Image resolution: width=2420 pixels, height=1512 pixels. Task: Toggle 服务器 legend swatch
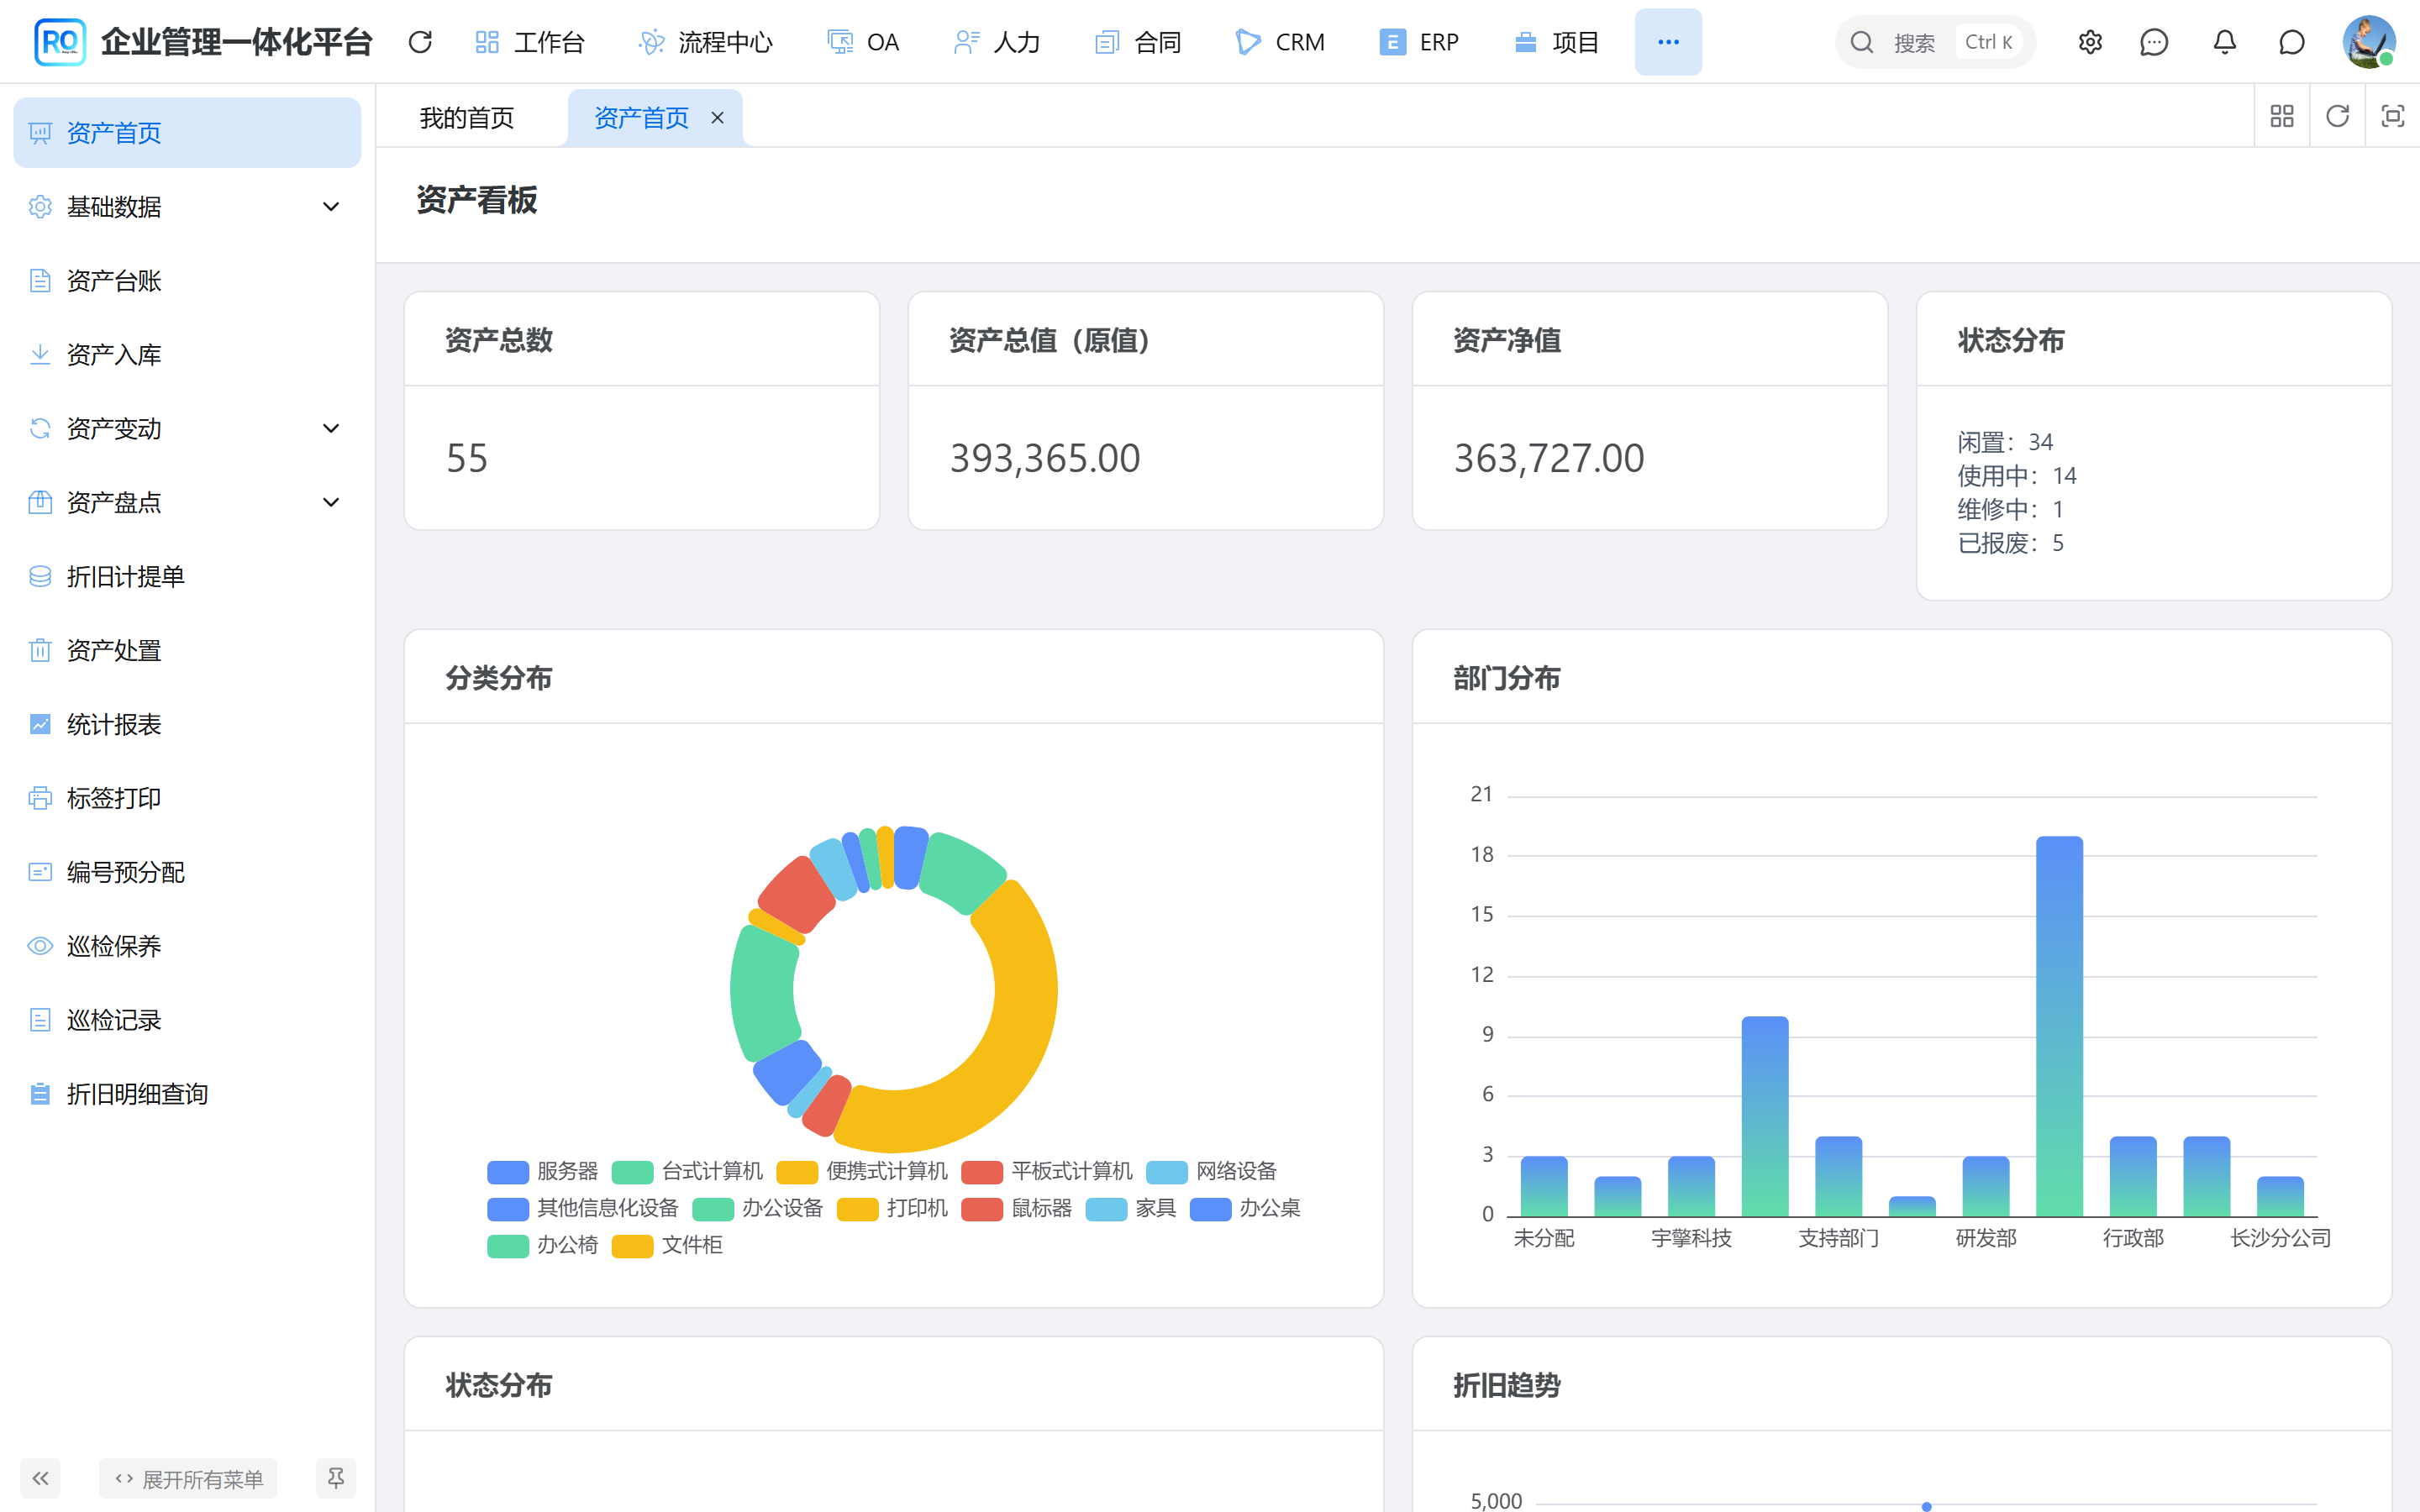coord(508,1172)
